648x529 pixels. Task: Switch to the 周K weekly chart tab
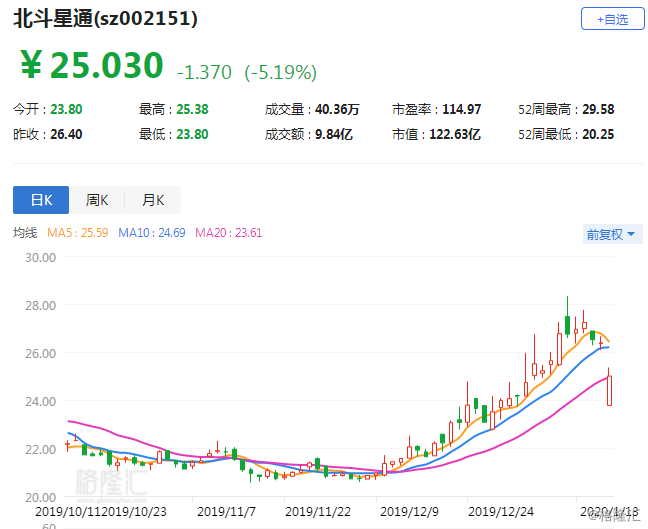click(97, 200)
